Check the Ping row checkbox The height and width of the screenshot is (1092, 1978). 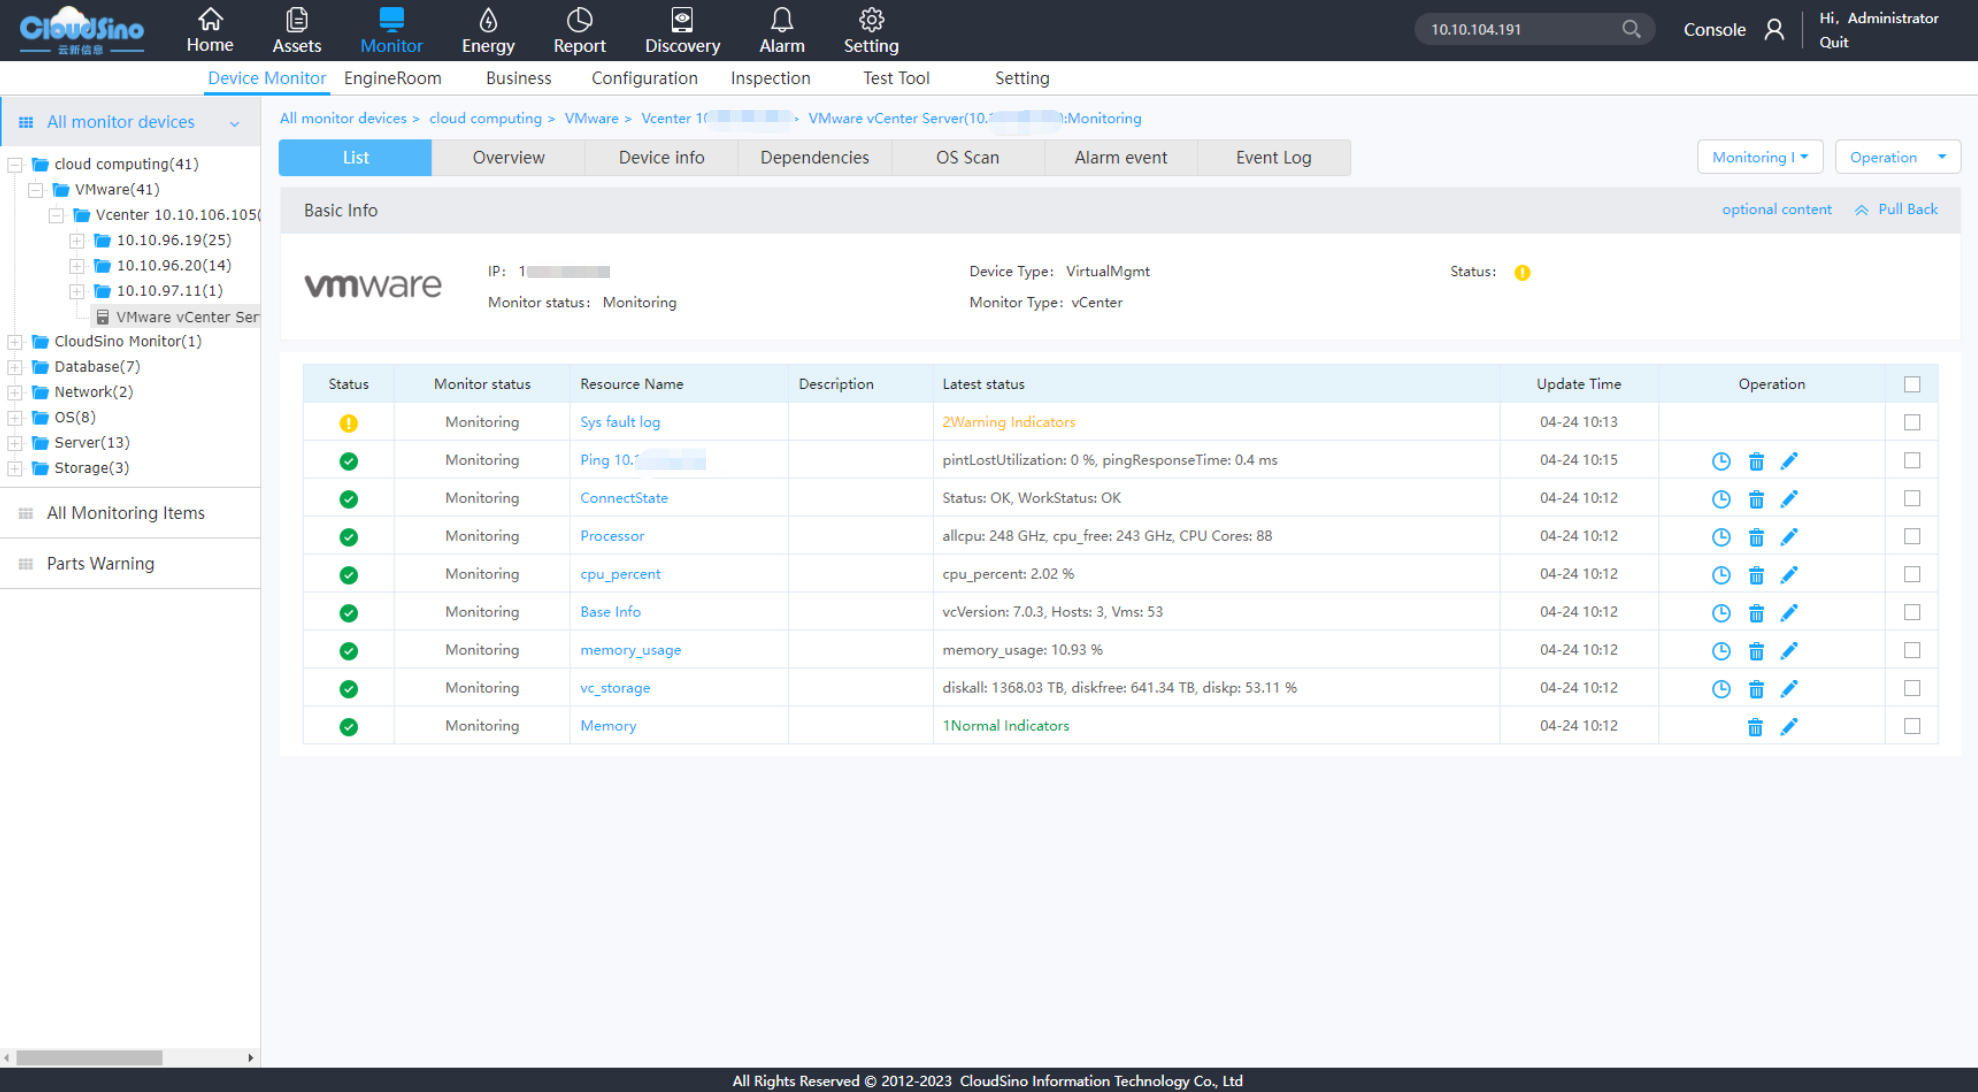tap(1912, 460)
